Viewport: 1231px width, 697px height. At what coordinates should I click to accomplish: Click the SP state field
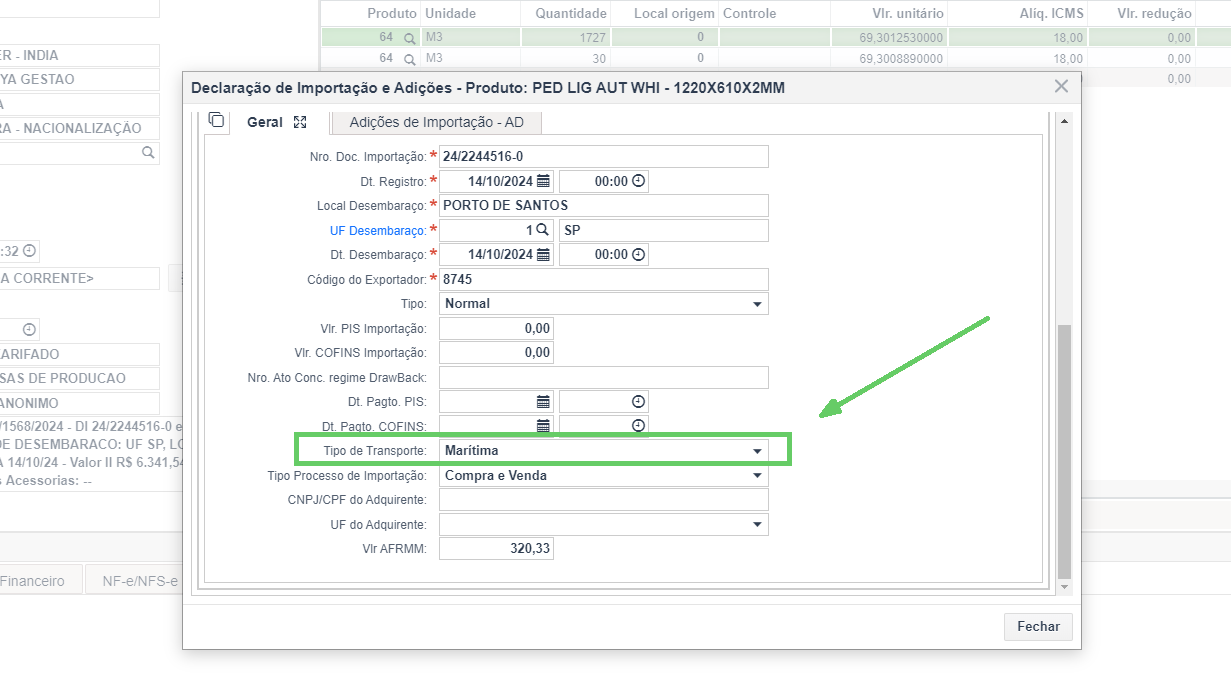point(664,230)
